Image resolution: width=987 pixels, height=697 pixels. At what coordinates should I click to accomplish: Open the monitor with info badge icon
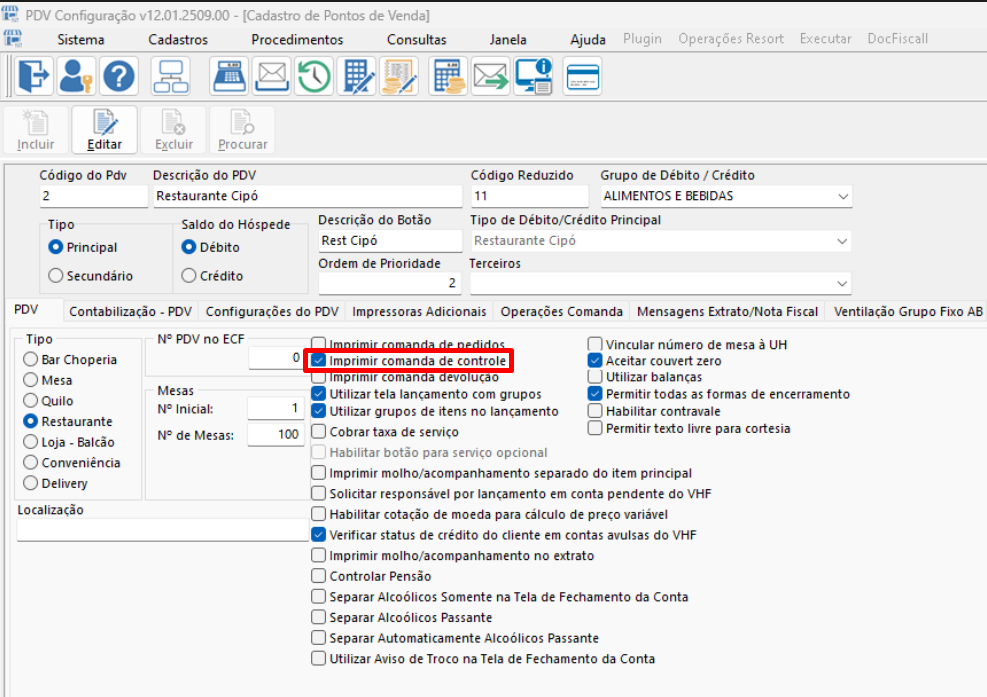tap(533, 76)
